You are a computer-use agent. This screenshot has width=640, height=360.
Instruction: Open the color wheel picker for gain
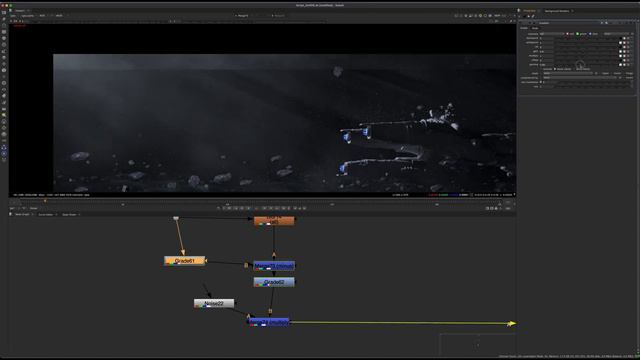point(624,51)
